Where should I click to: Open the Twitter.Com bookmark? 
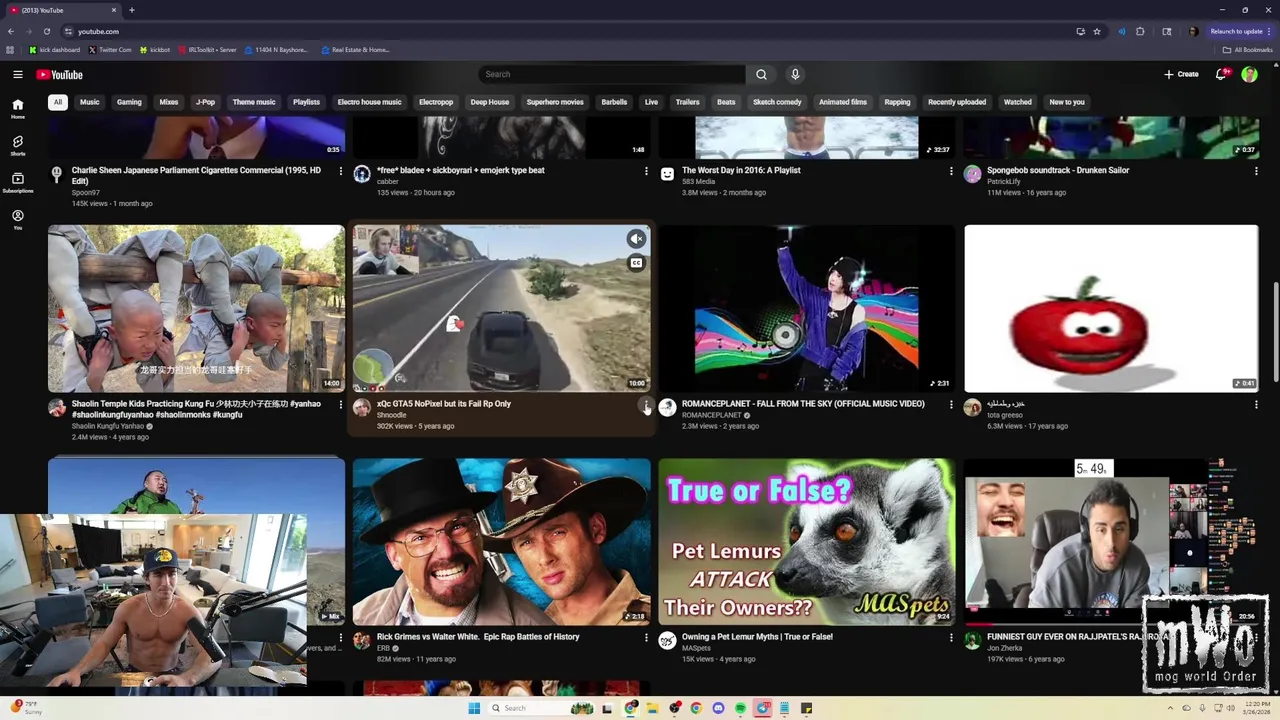point(110,49)
